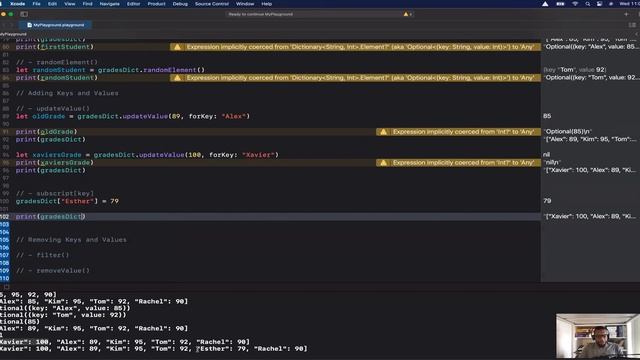Screen dimensions: 640x360
Task: Click the 'let randomStudent' code line
Action: (x=110, y=70)
